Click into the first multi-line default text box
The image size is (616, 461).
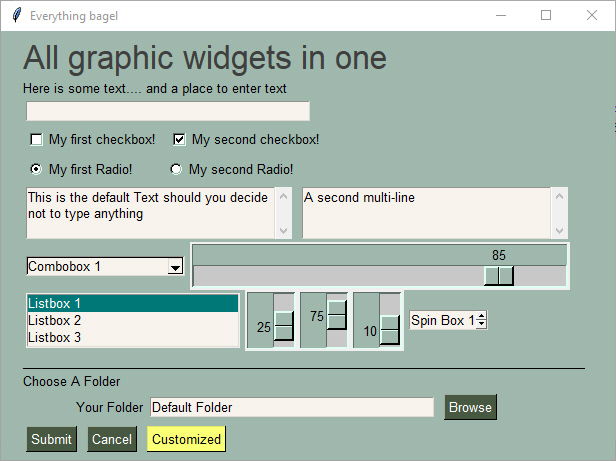pos(150,213)
